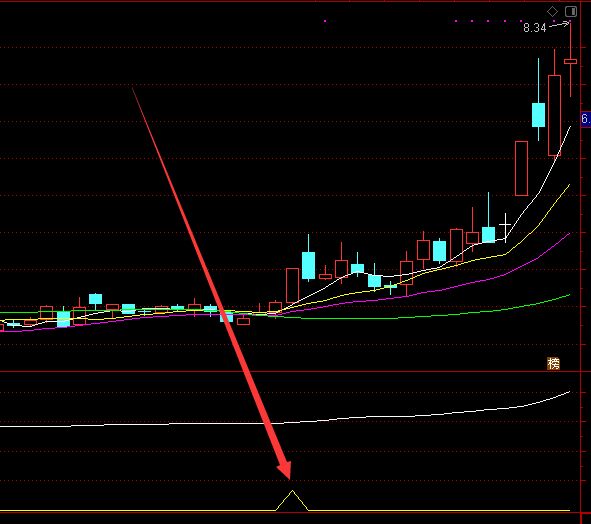The image size is (591, 524).
Task: Click the yellow signal spike in bottom indicator
Action: point(292,500)
